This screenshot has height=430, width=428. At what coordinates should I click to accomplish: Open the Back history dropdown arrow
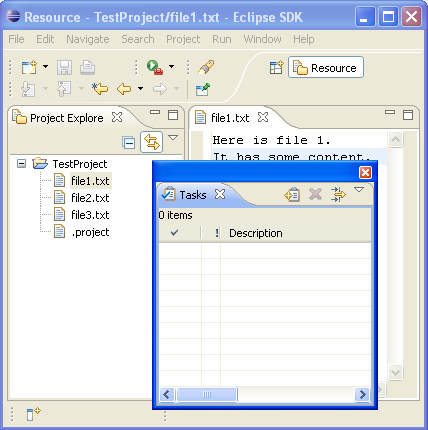(140, 88)
